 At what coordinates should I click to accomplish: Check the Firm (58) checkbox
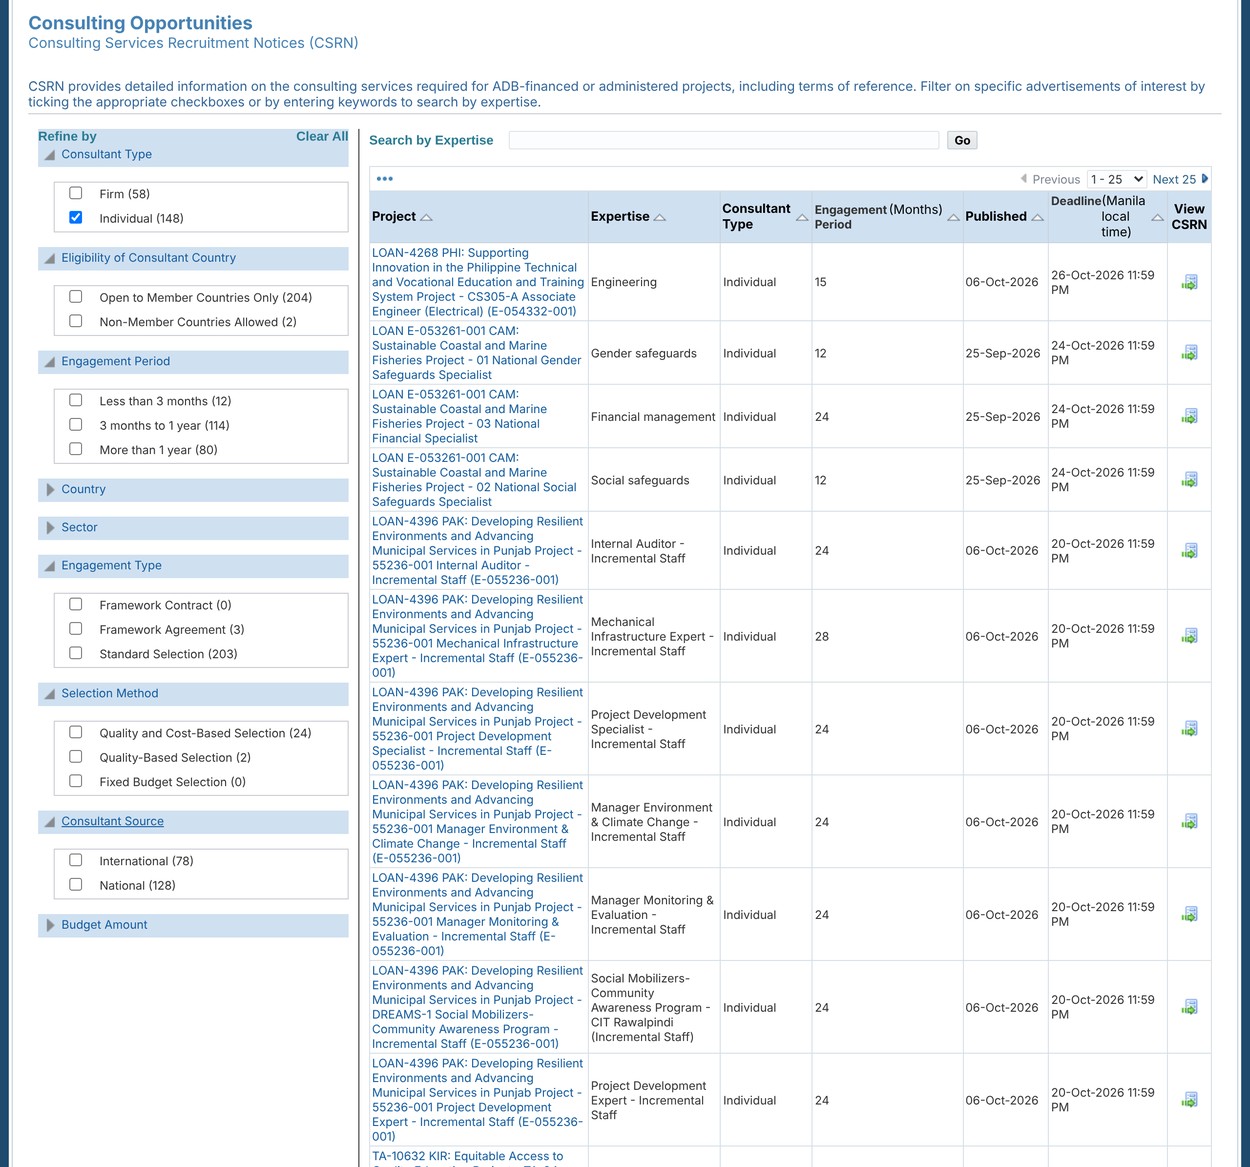coord(76,193)
